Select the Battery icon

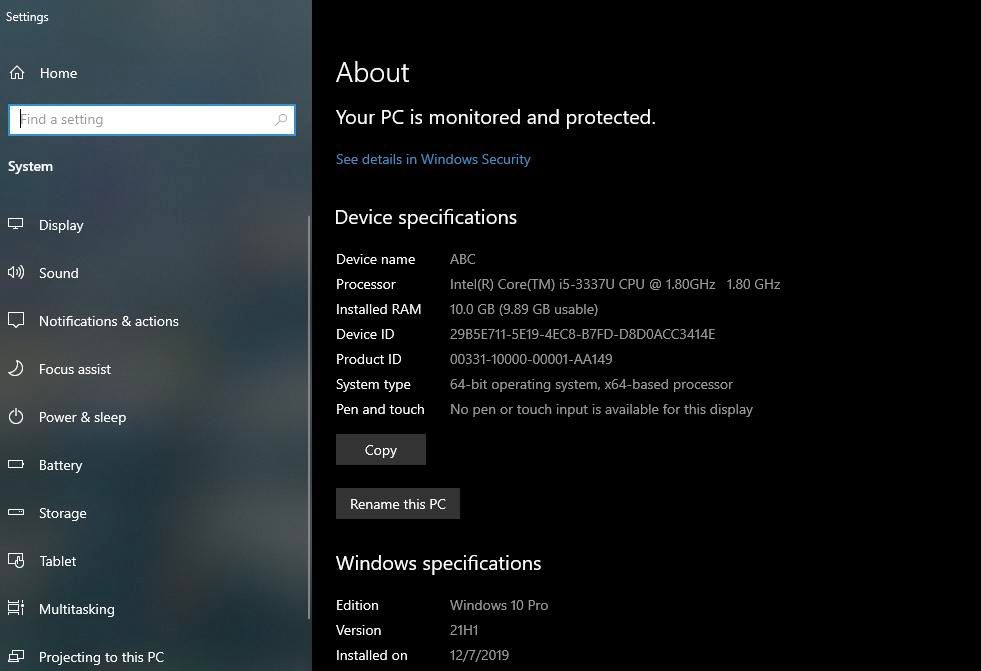click(x=16, y=465)
